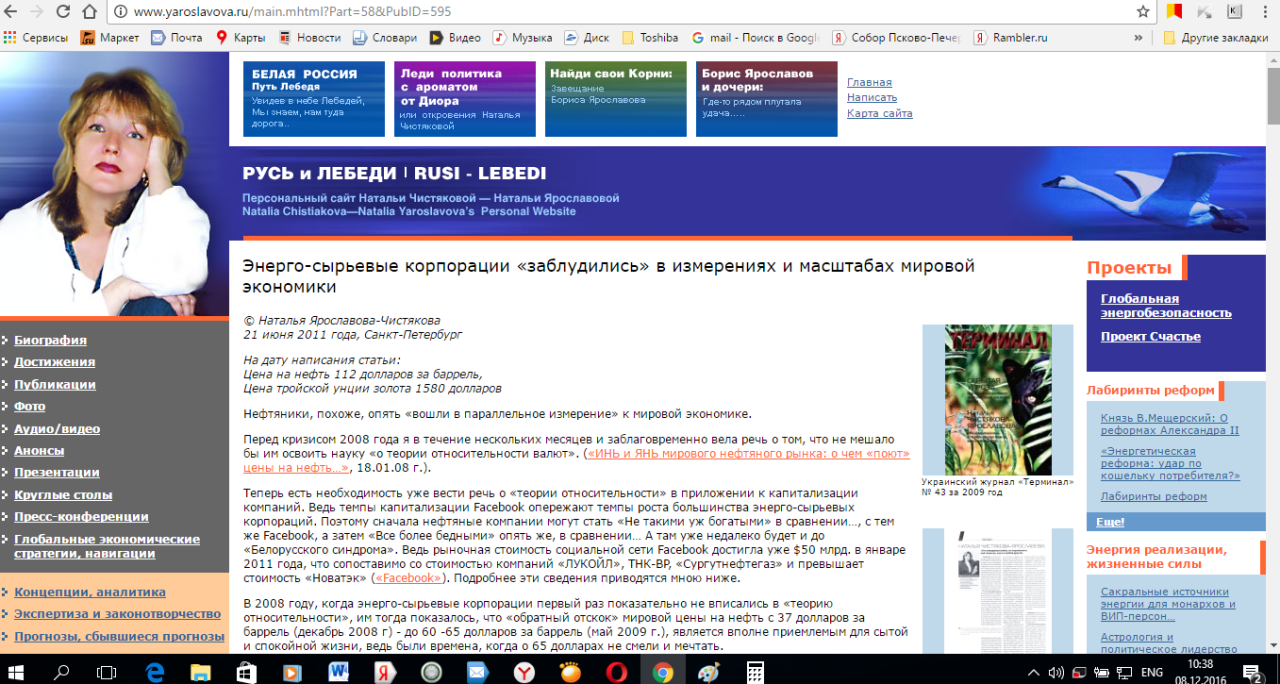Open the Лабиринты реформ list link
Viewport: 1280px width, 684px height.
(x=1154, y=496)
